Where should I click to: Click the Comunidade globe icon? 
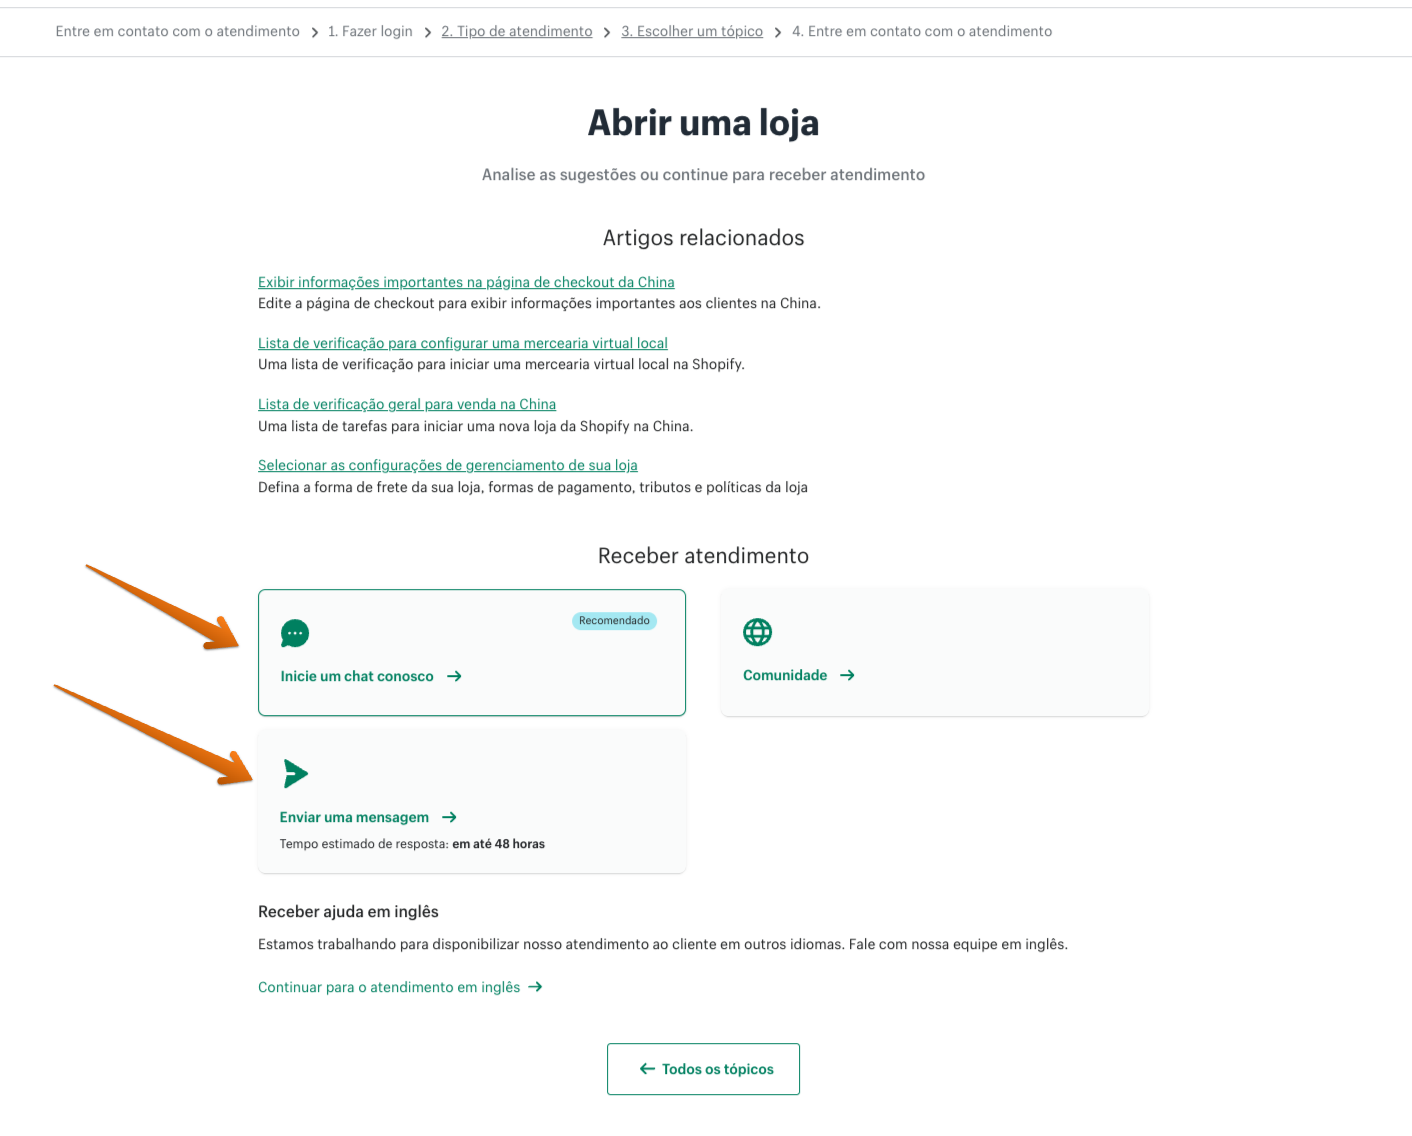(757, 632)
